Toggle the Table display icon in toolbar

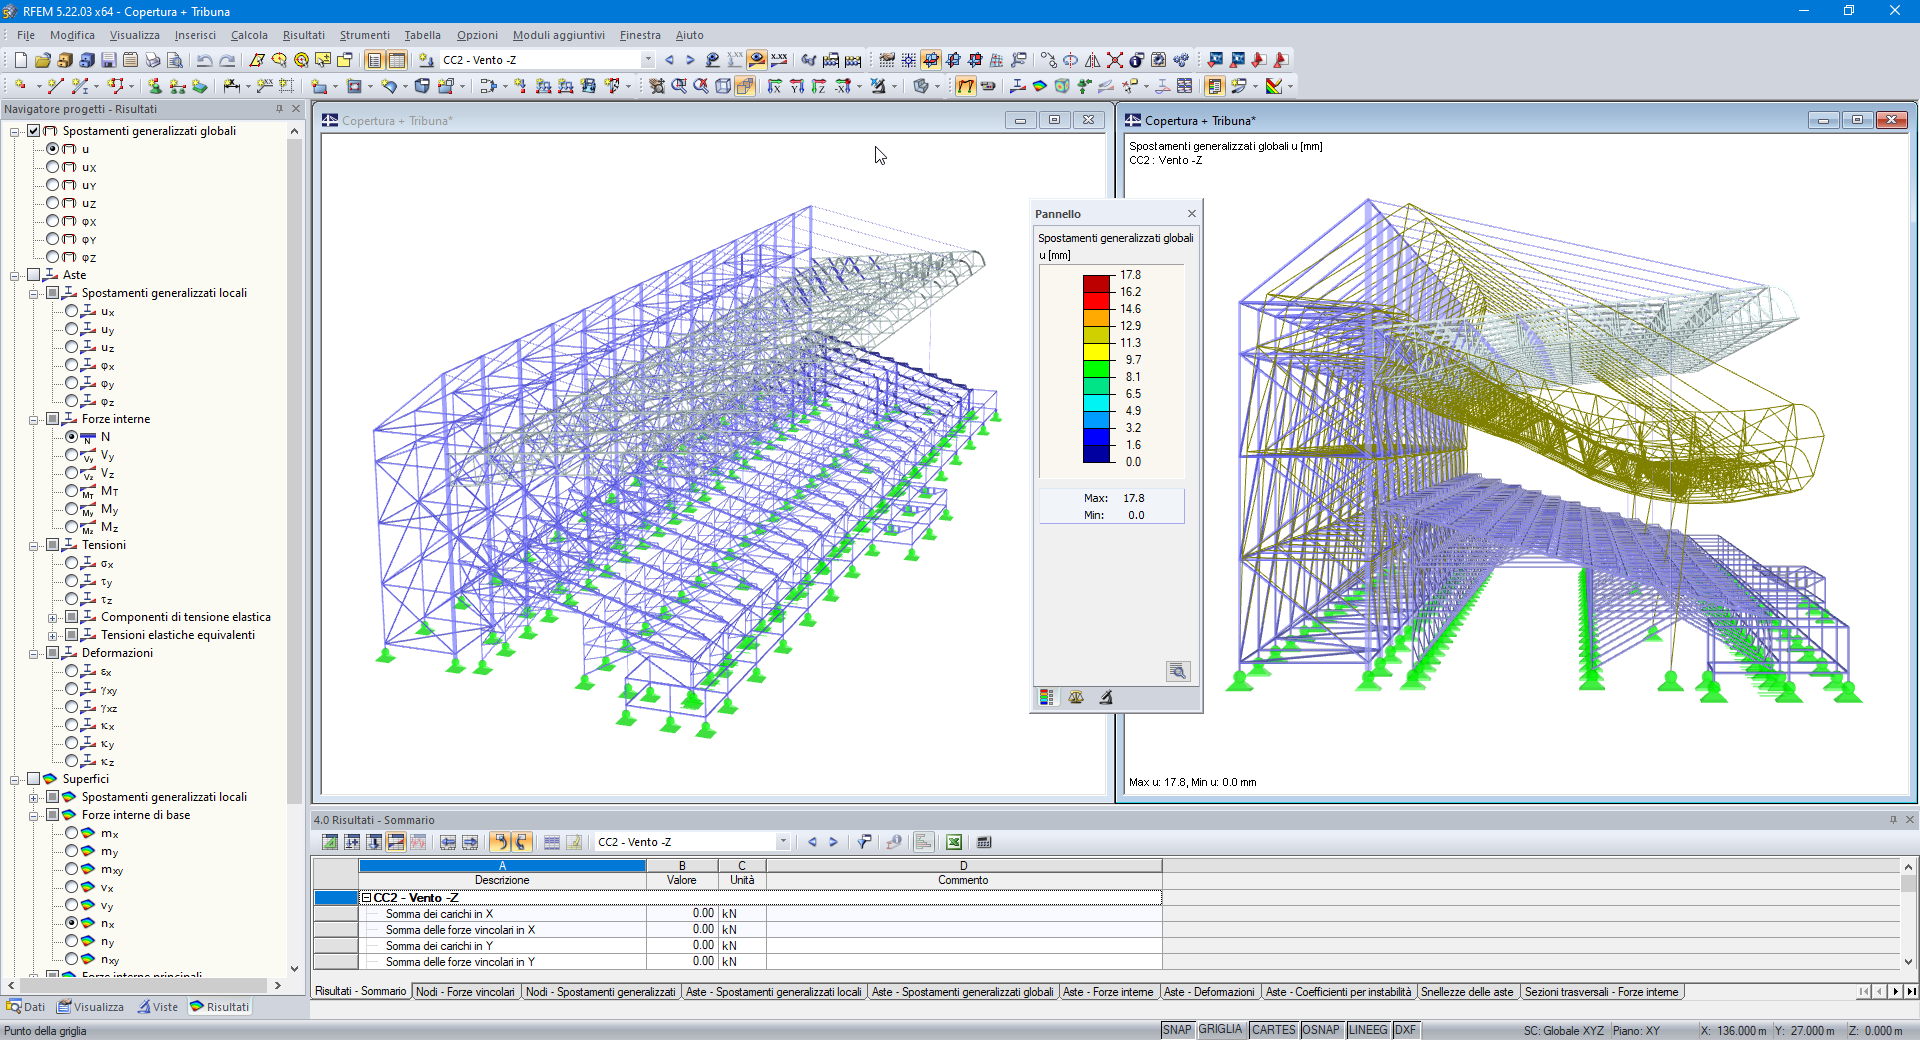tap(397, 60)
